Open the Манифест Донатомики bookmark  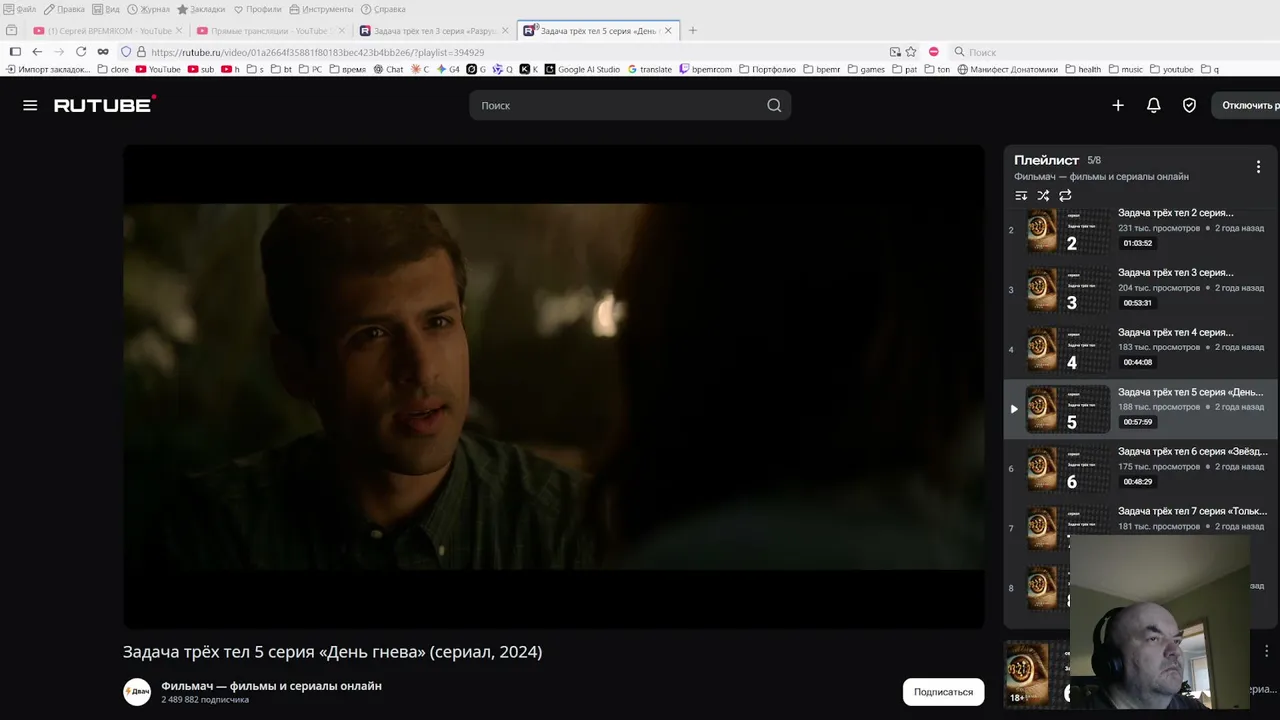[x=1007, y=70]
